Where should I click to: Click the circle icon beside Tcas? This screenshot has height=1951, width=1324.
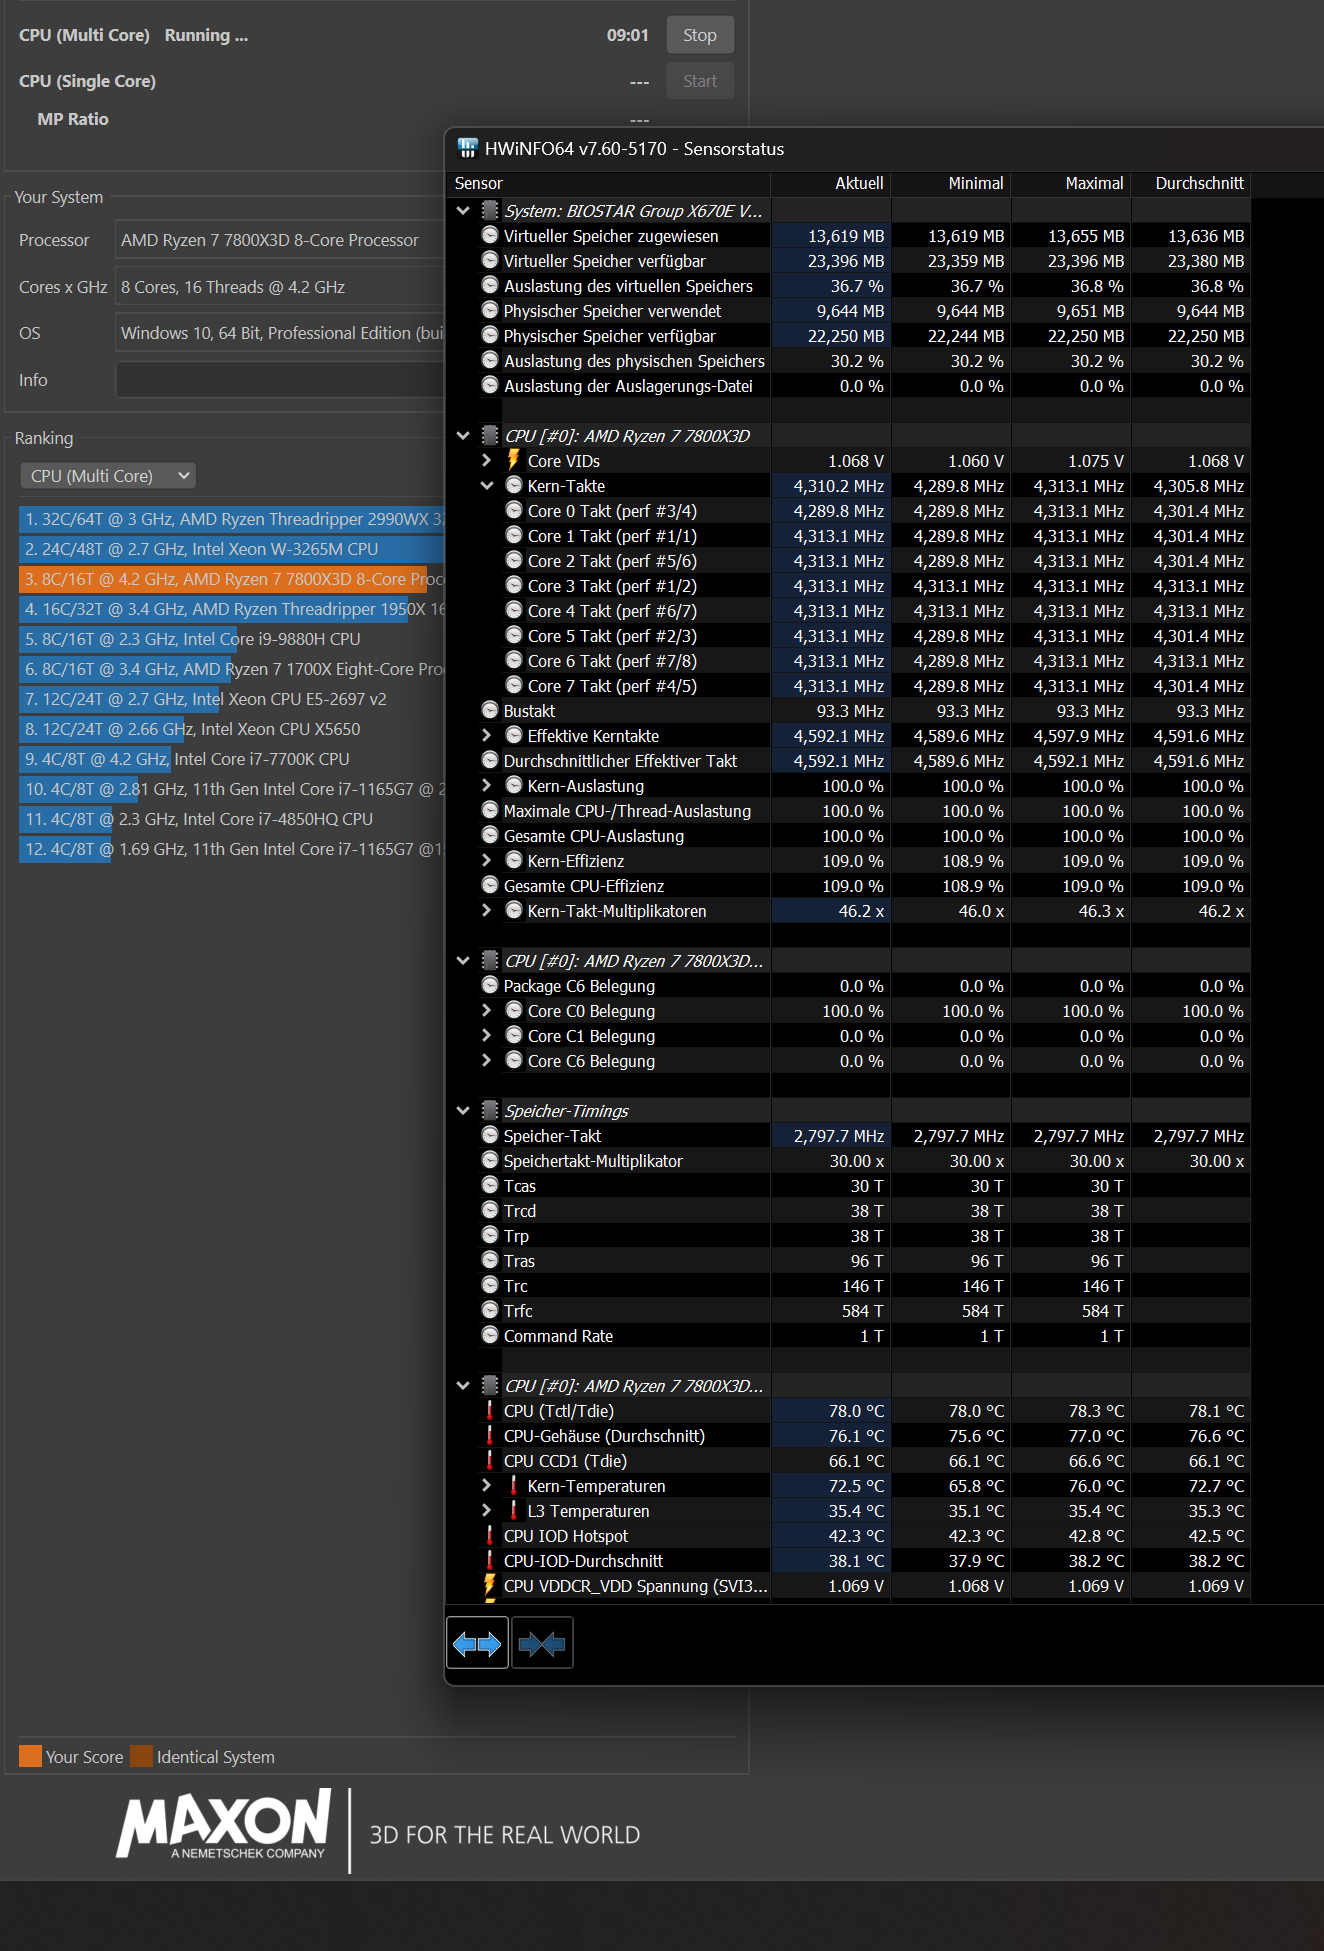[x=490, y=1185]
